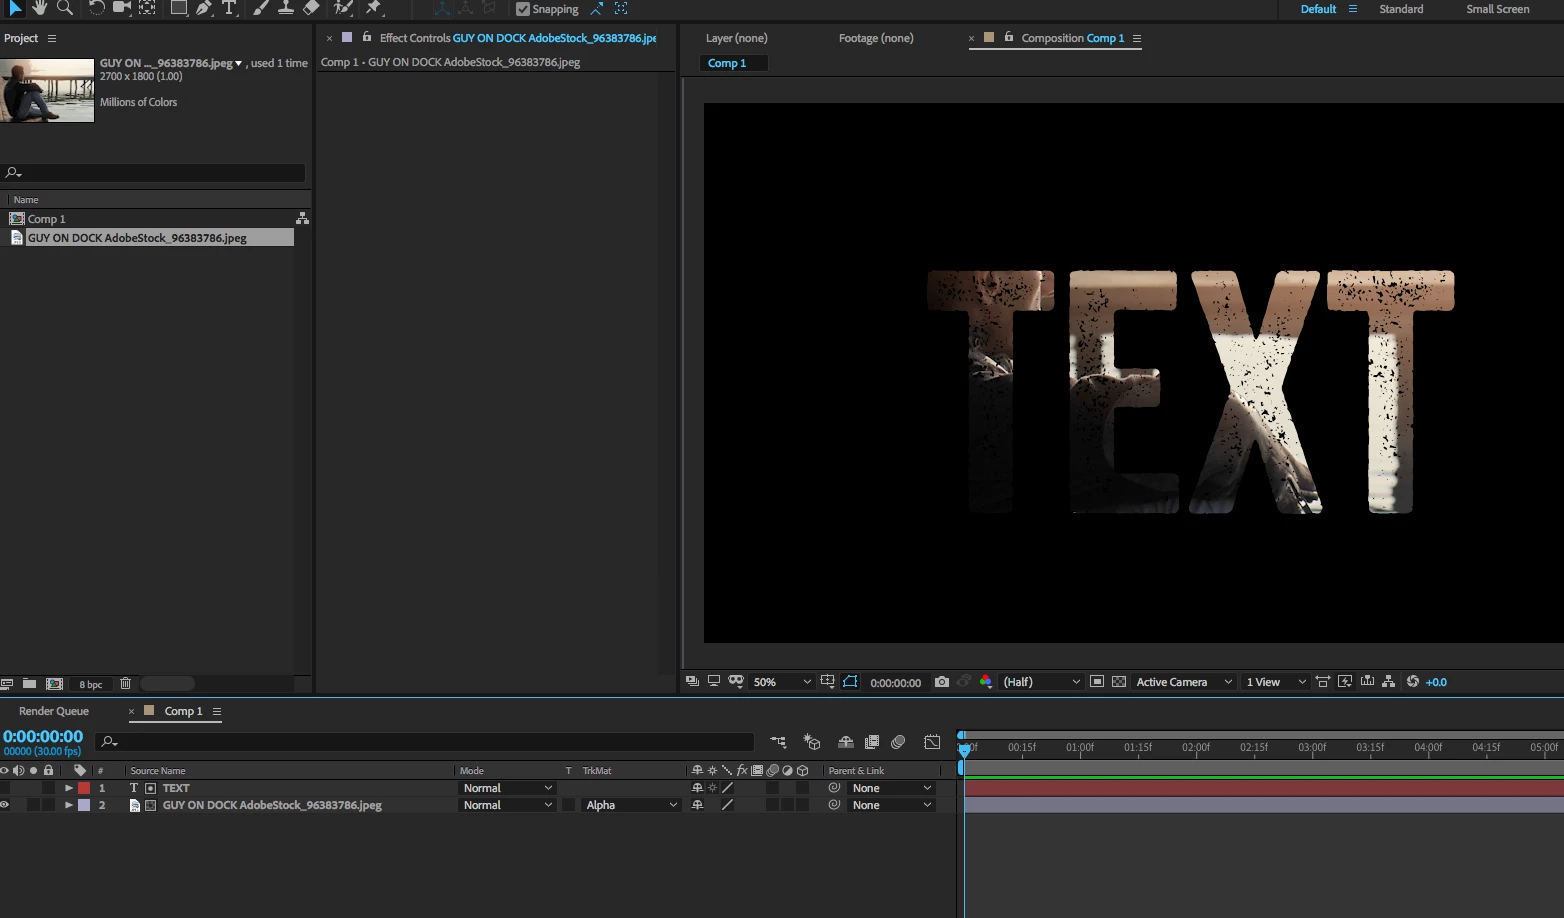Open the Project panel menu

(52, 38)
